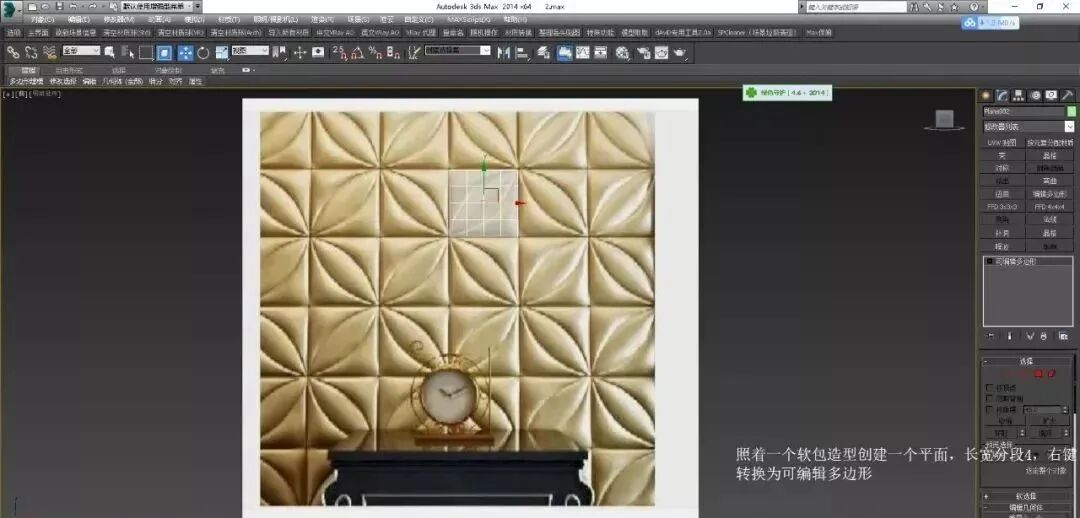Toggle the Angle Snap button
Image resolution: width=1080 pixels, height=518 pixels.
pyautogui.click(x=357, y=52)
